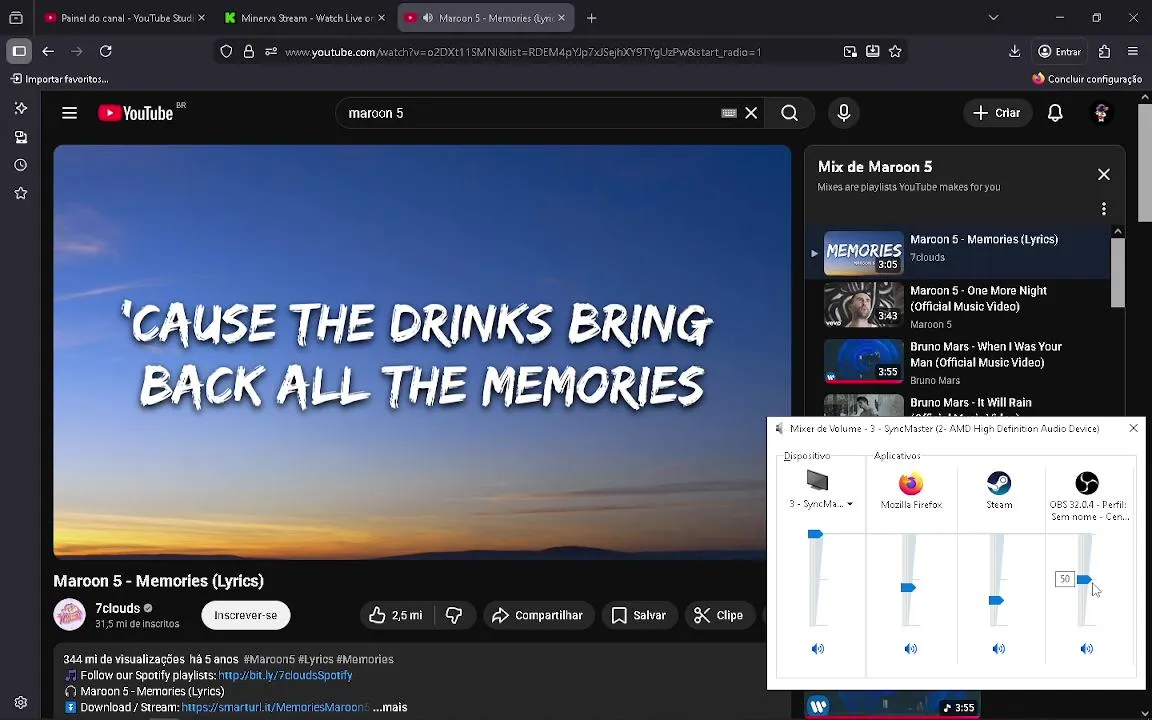Show site shield tracking protection info
This screenshot has width=1152, height=720.
coord(226,51)
